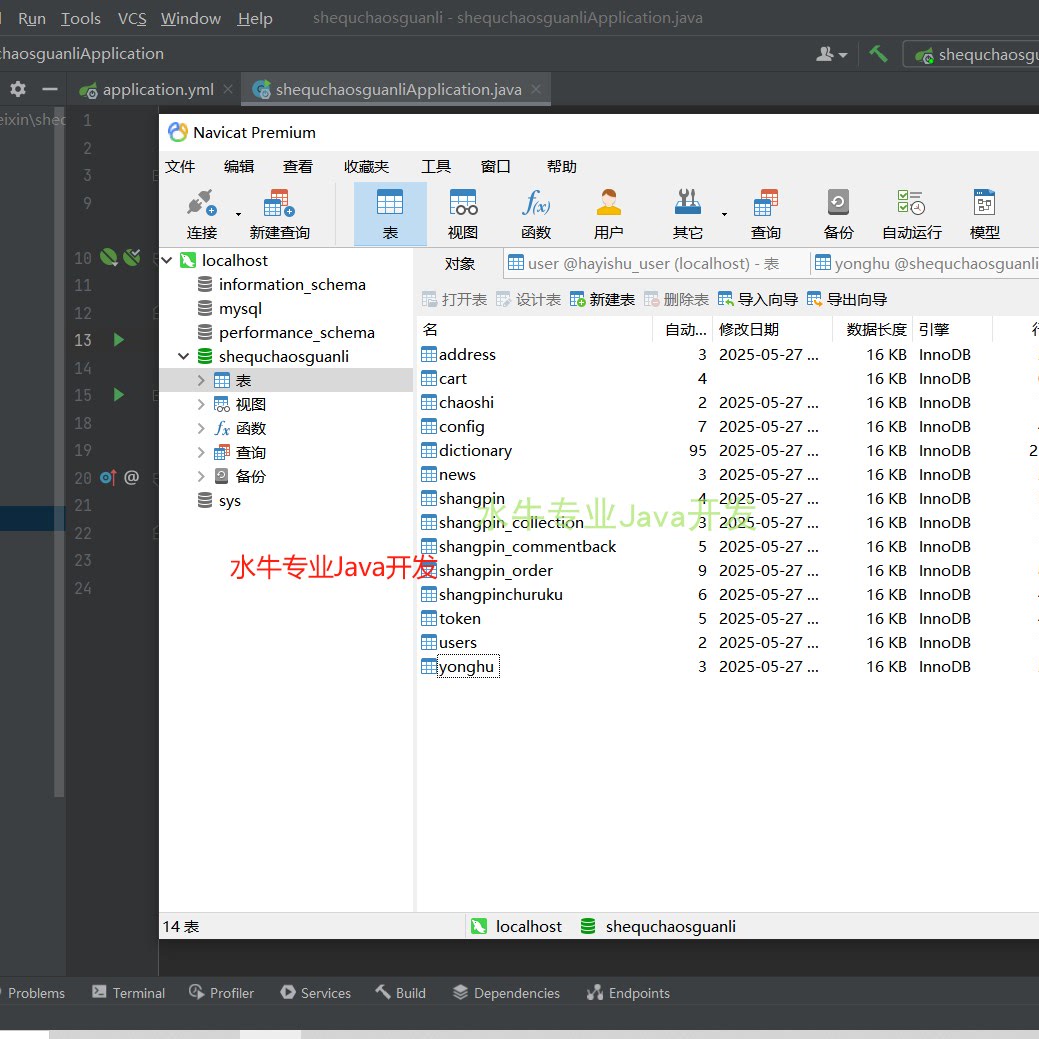Click the collapse minus icon beside the gear

click(x=50, y=89)
